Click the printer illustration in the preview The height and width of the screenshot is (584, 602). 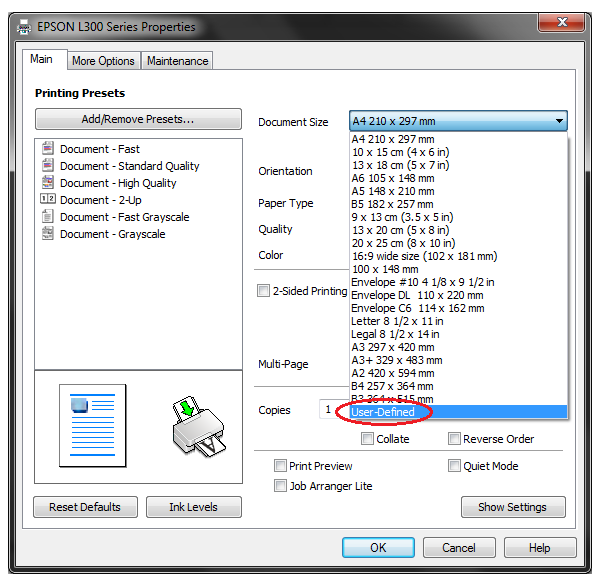tap(199, 427)
